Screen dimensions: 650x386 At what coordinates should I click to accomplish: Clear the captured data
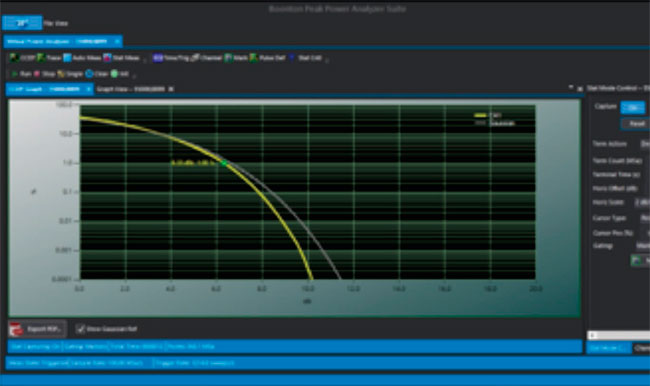click(x=89, y=74)
